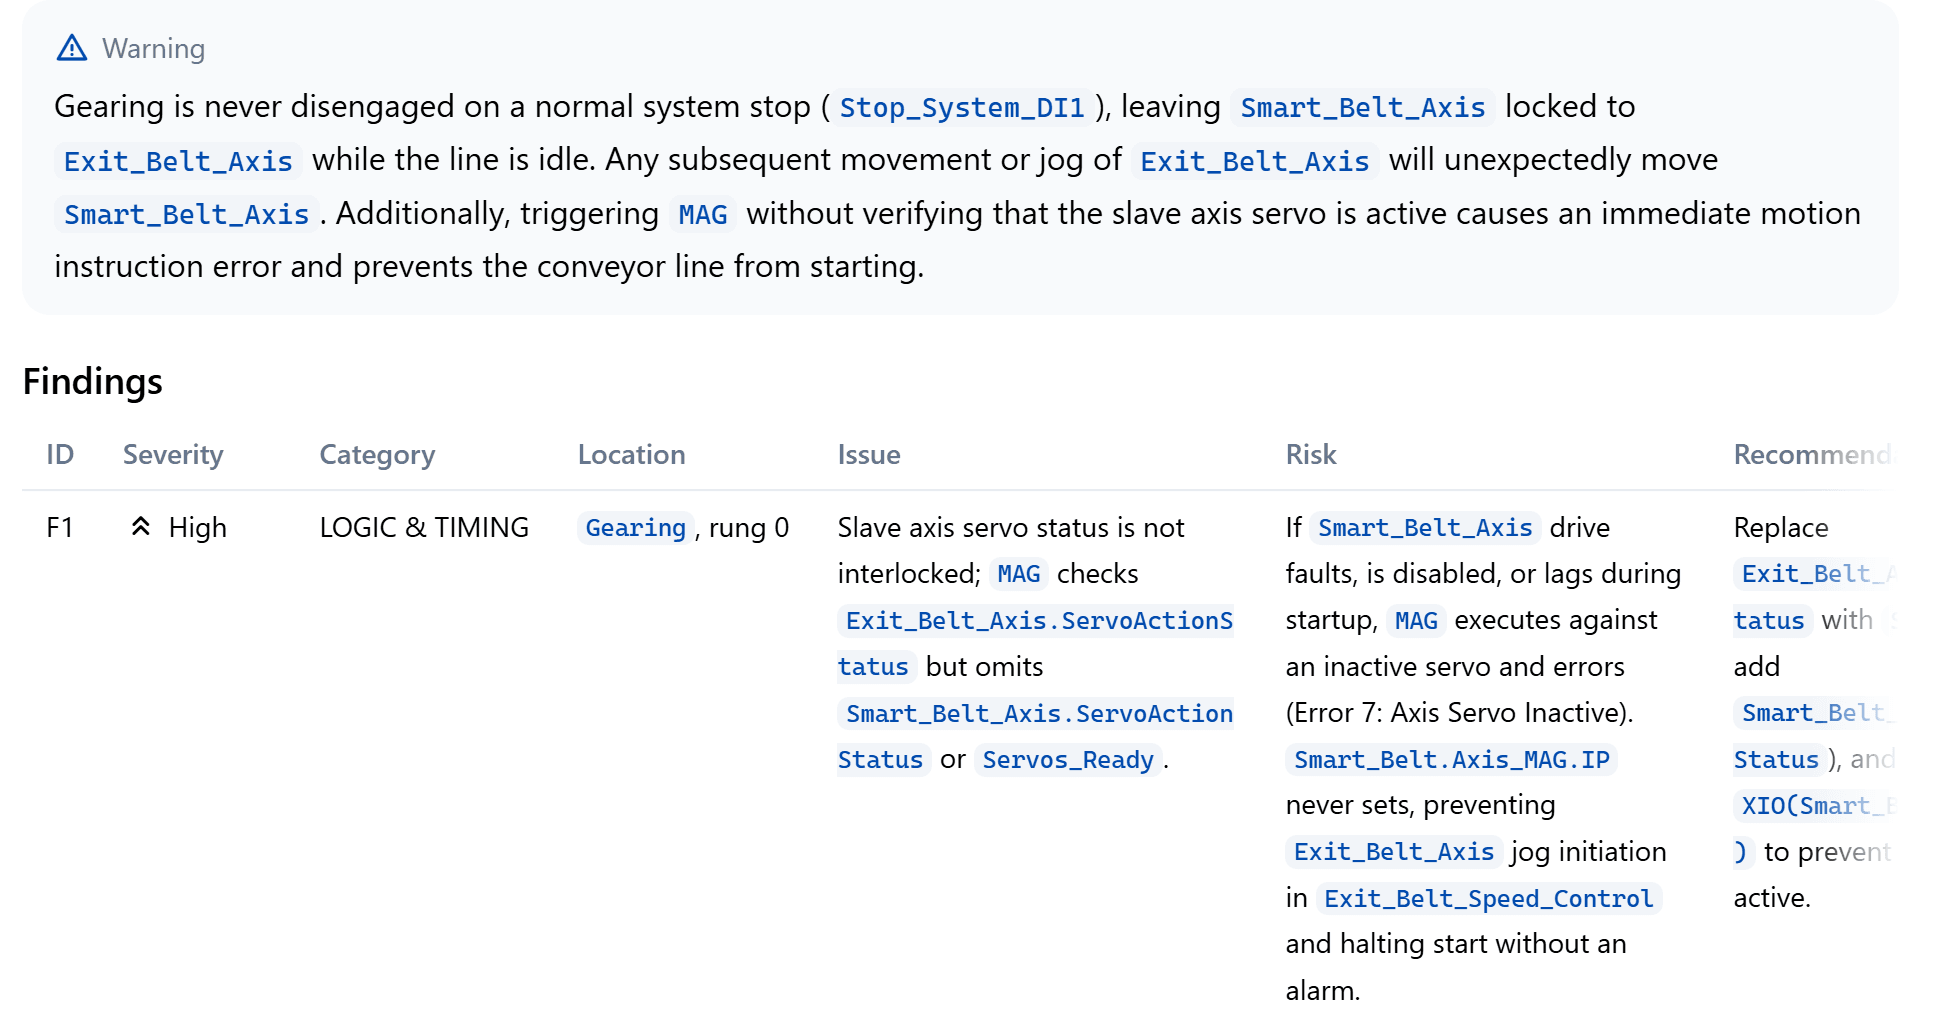
Task: Click the MAG tag in the warning text
Action: tap(703, 214)
